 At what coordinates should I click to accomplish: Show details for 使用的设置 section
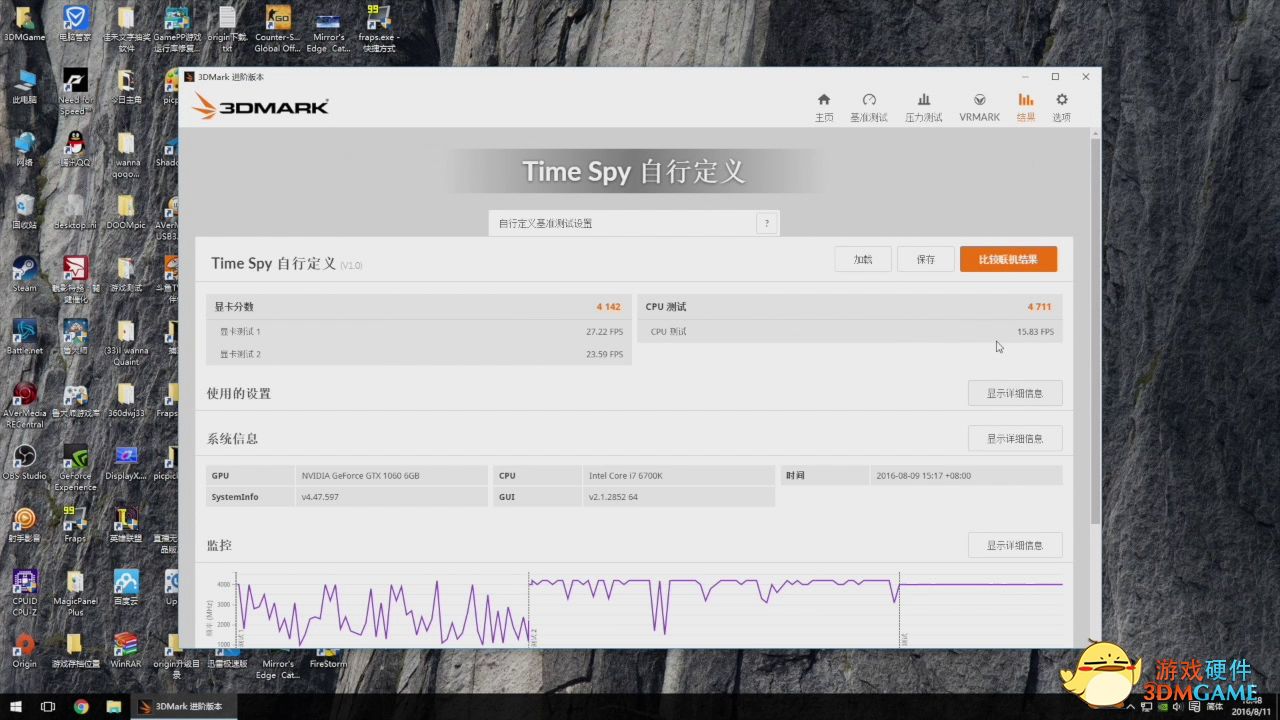[x=1015, y=393]
